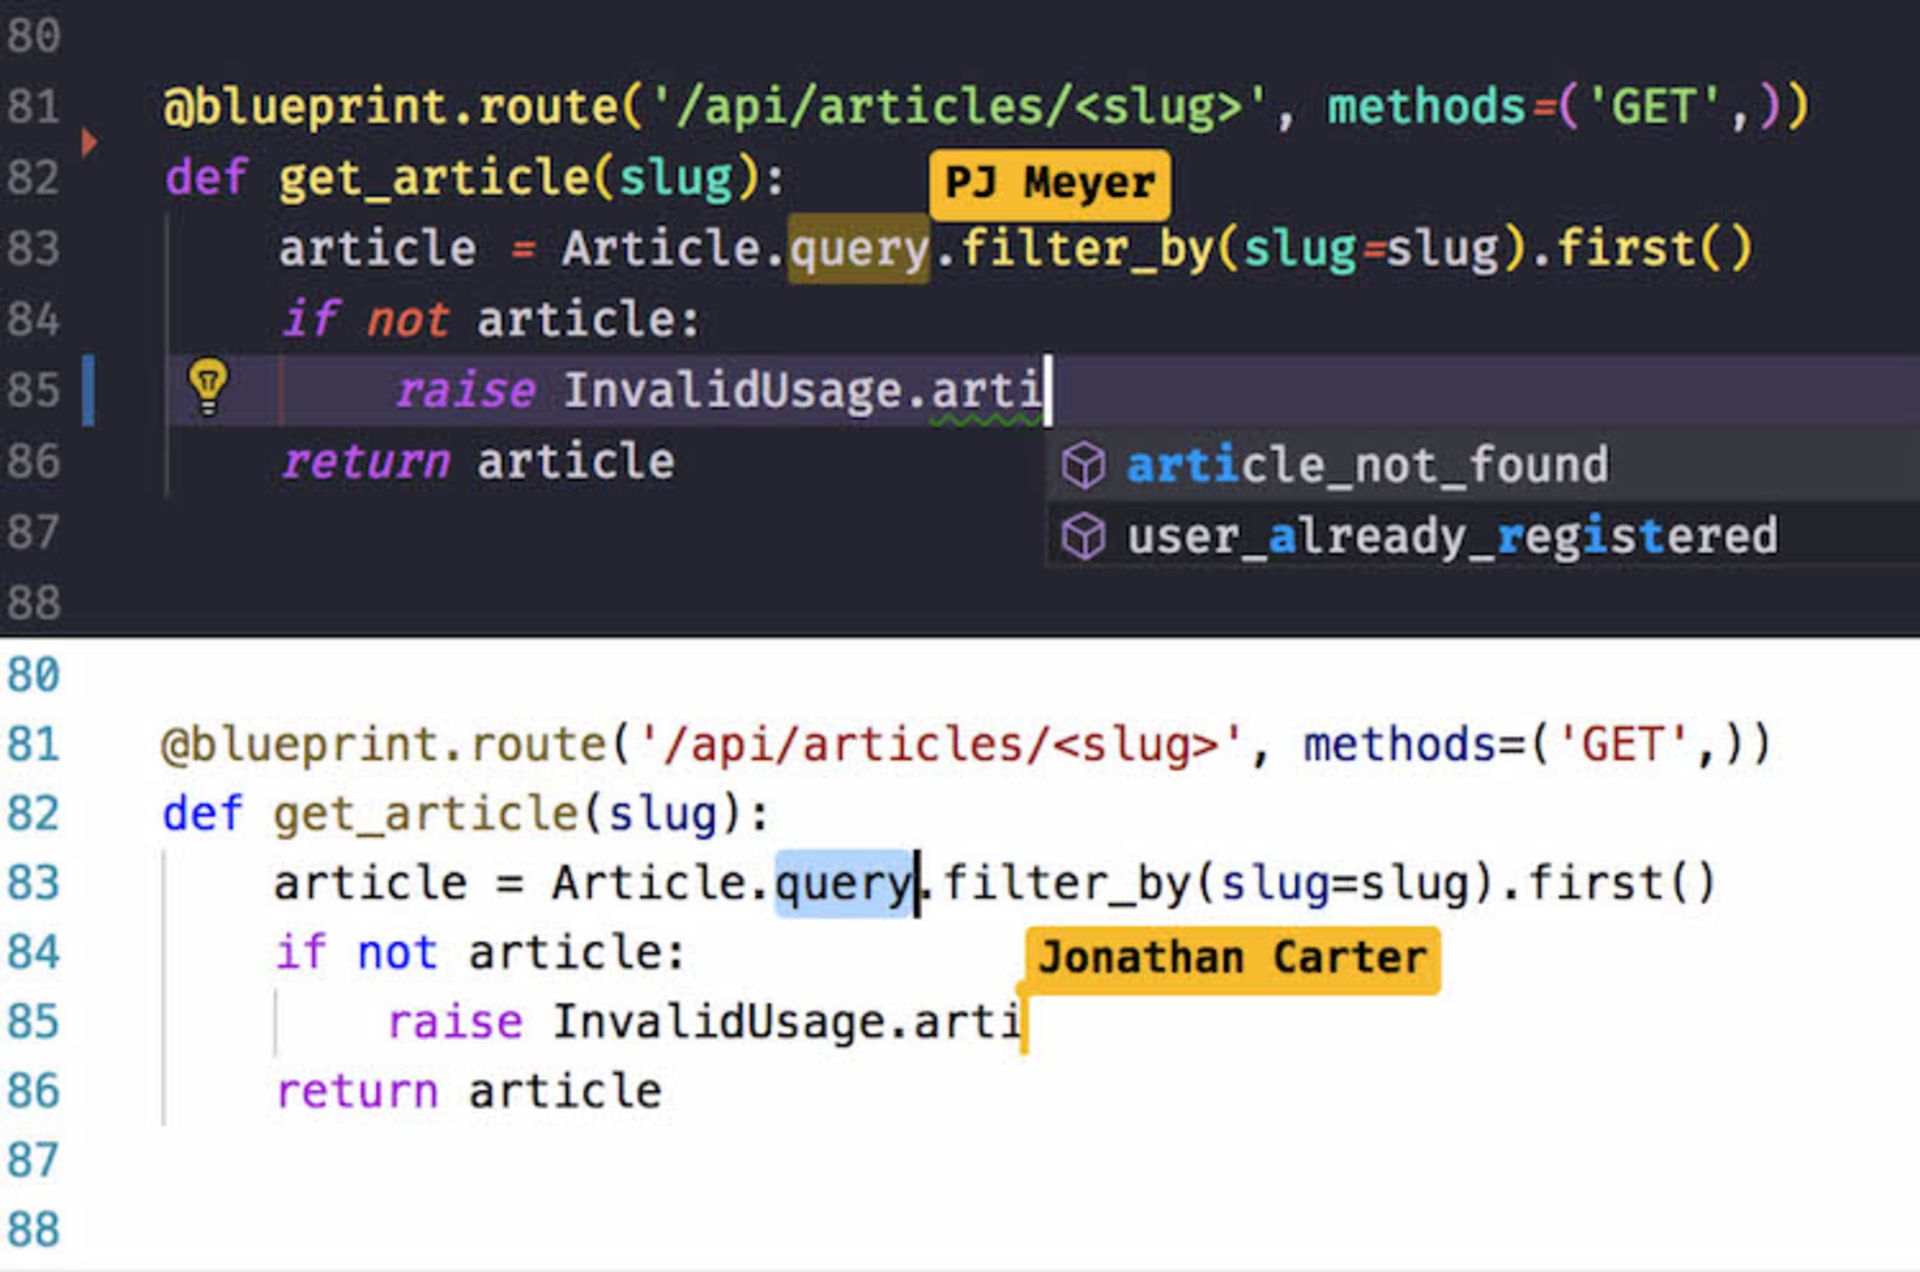This screenshot has width=1920, height=1272.
Task: Click 'filter_by' in the dark editor
Action: point(1087,249)
